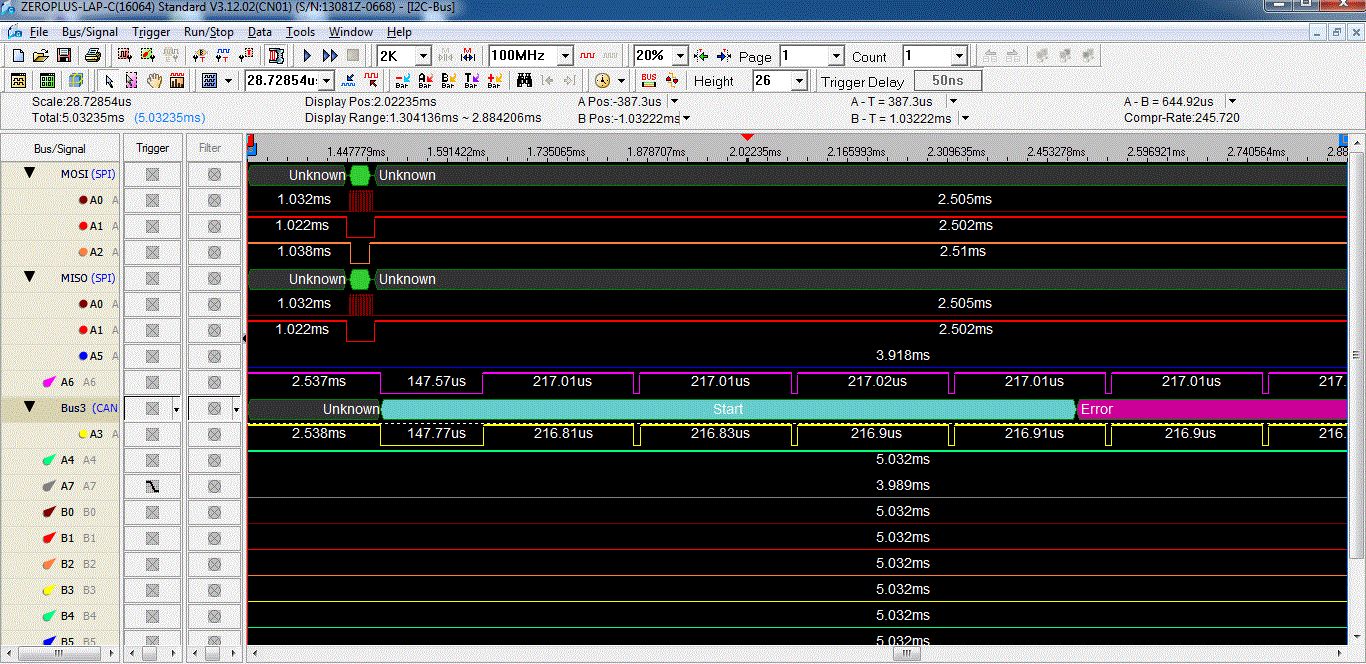Click the single Run play icon

coord(308,56)
